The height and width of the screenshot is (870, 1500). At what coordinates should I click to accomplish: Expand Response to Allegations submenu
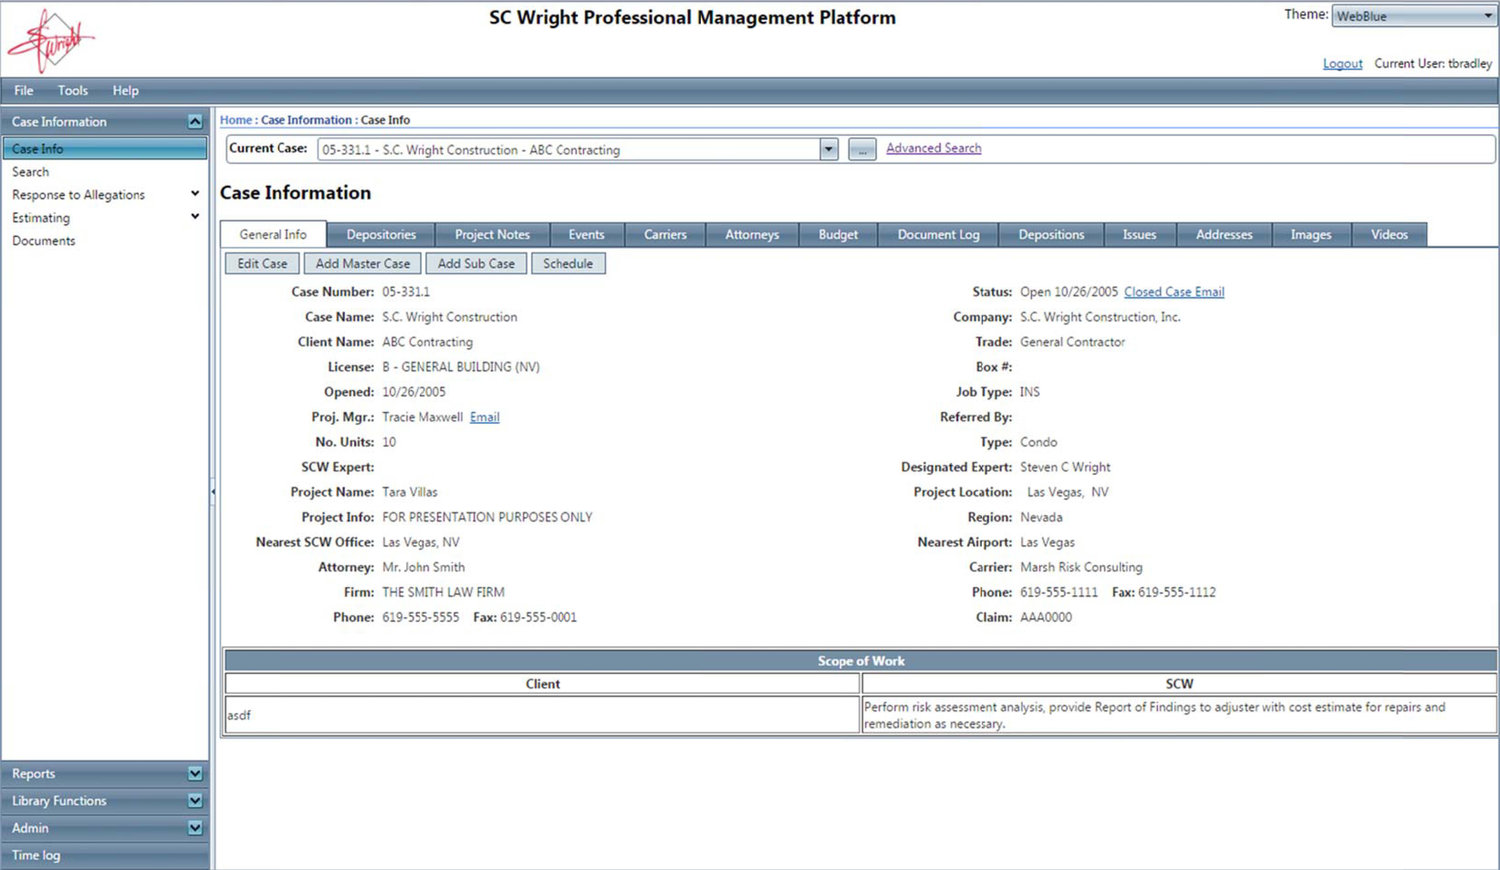pyautogui.click(x=195, y=194)
